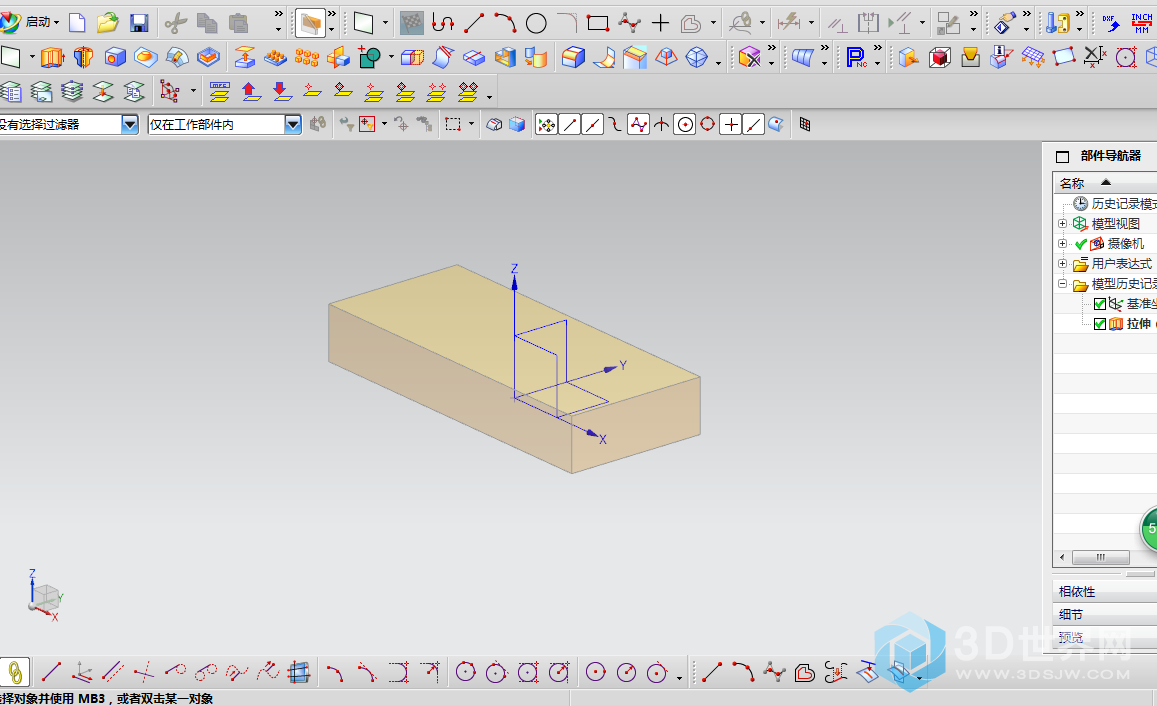Select the Circle sketch tool

(x=536, y=23)
